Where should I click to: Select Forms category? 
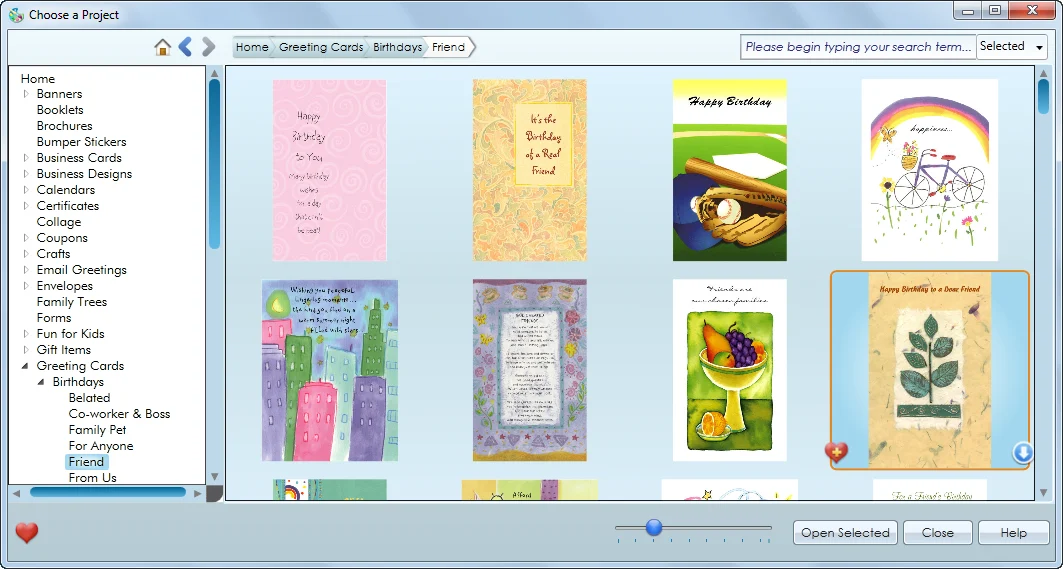pyautogui.click(x=54, y=317)
